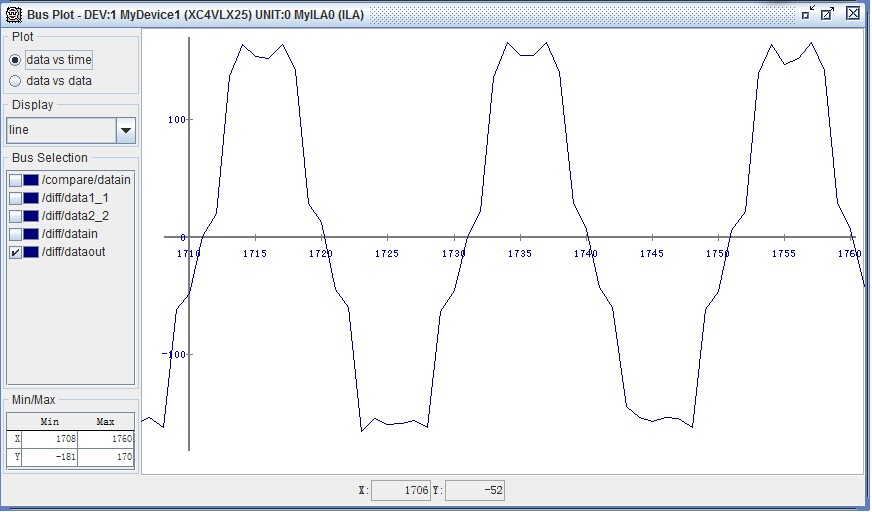Screen dimensions: 872x512
Task: Open the Display type dropdown arrow
Action: [x=126, y=130]
